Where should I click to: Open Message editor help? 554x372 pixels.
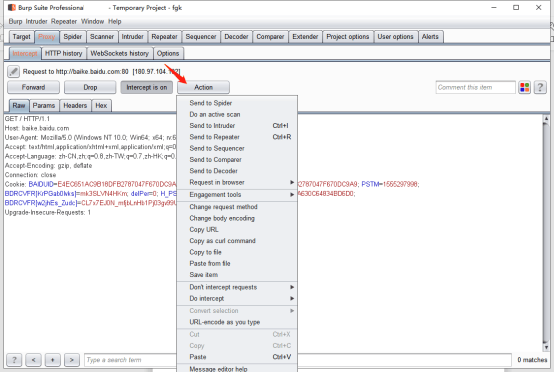click(x=237, y=368)
